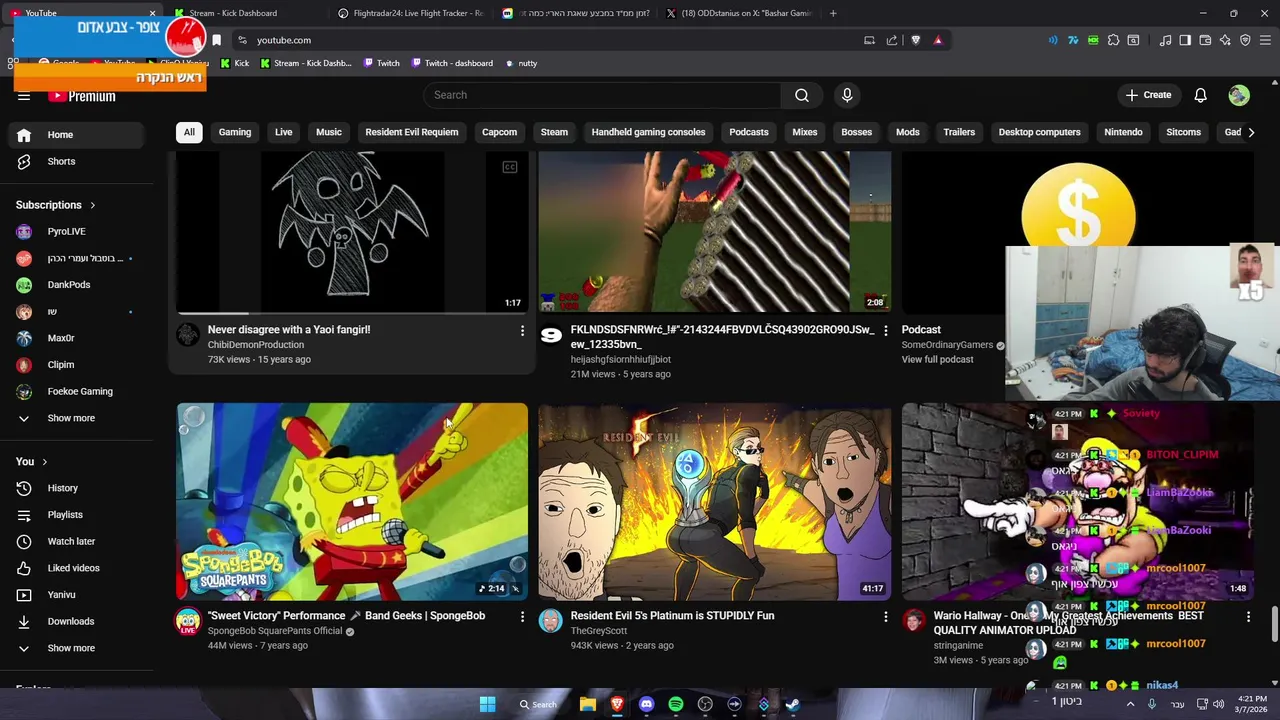The image size is (1280, 720).
Task: Select the Music filter chip
Action: [329, 132]
